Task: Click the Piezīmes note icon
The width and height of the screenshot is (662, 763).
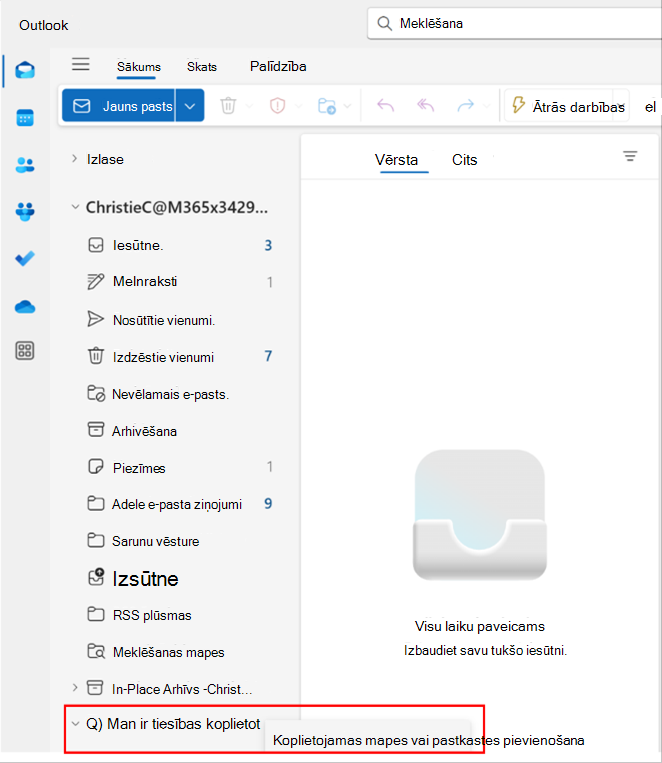Action: [x=96, y=467]
